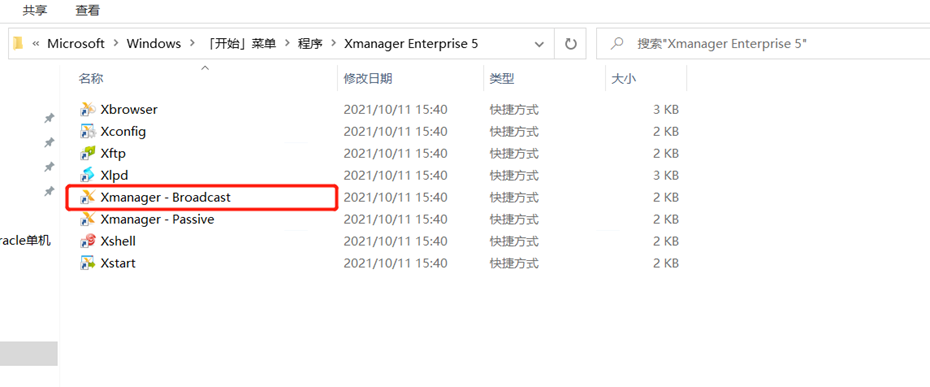This screenshot has width=930, height=387.
Task: Click the refresh button beside address bar
Action: coord(571,43)
